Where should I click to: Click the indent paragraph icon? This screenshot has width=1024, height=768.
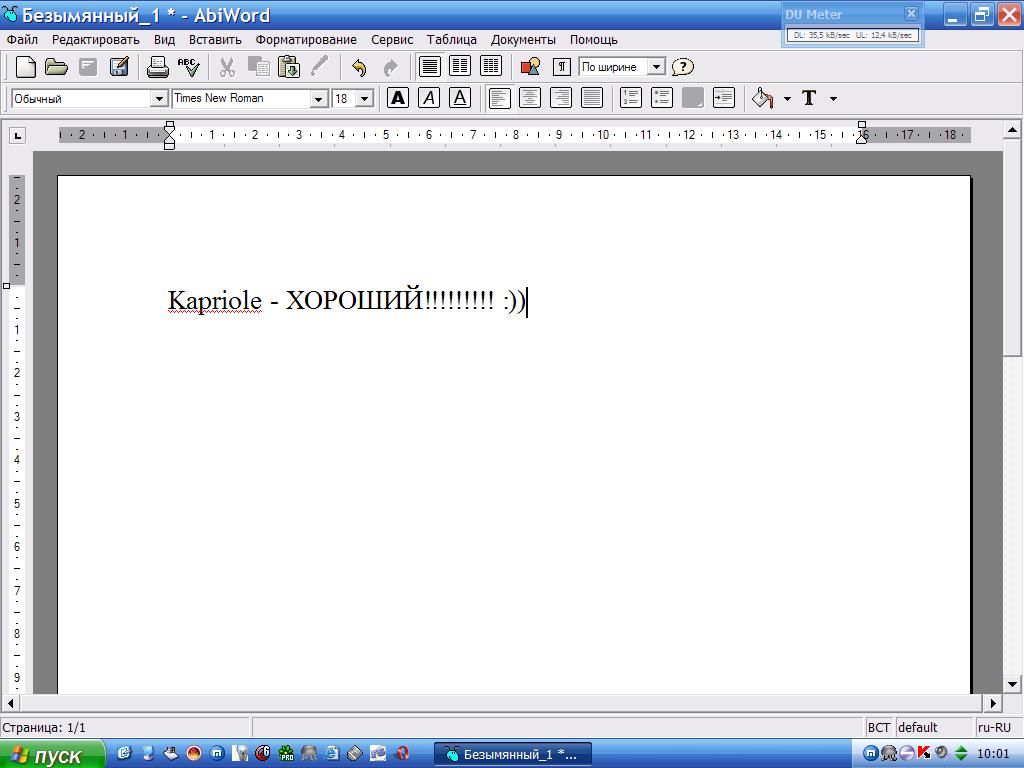(x=724, y=98)
